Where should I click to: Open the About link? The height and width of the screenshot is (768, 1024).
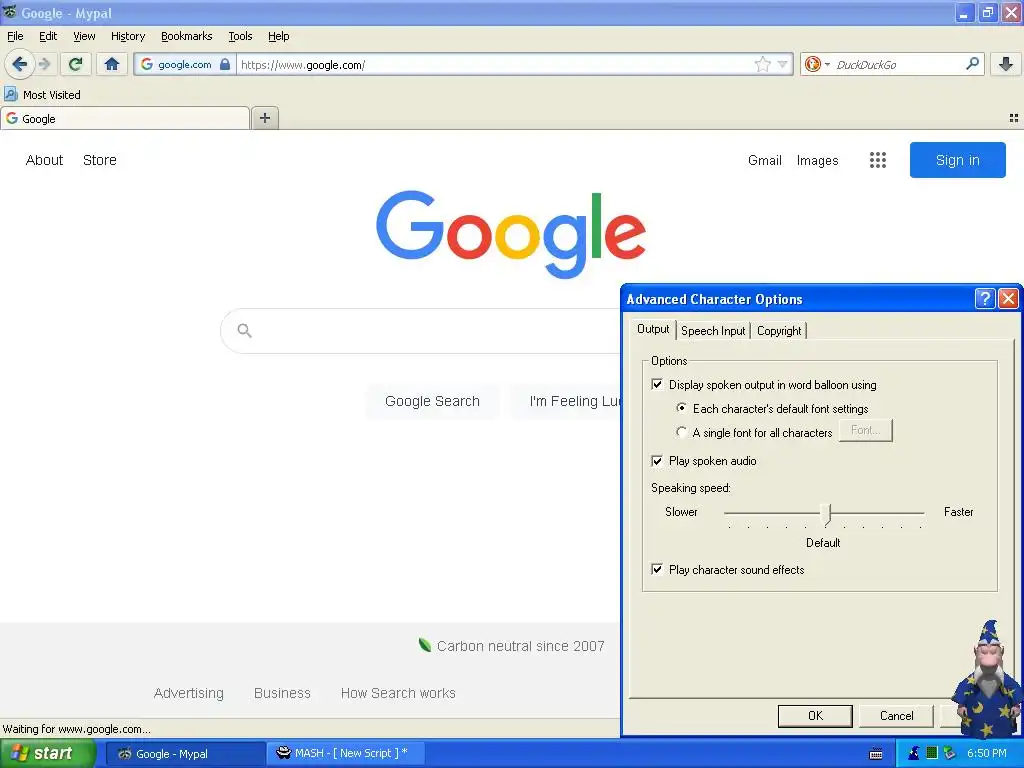44,160
